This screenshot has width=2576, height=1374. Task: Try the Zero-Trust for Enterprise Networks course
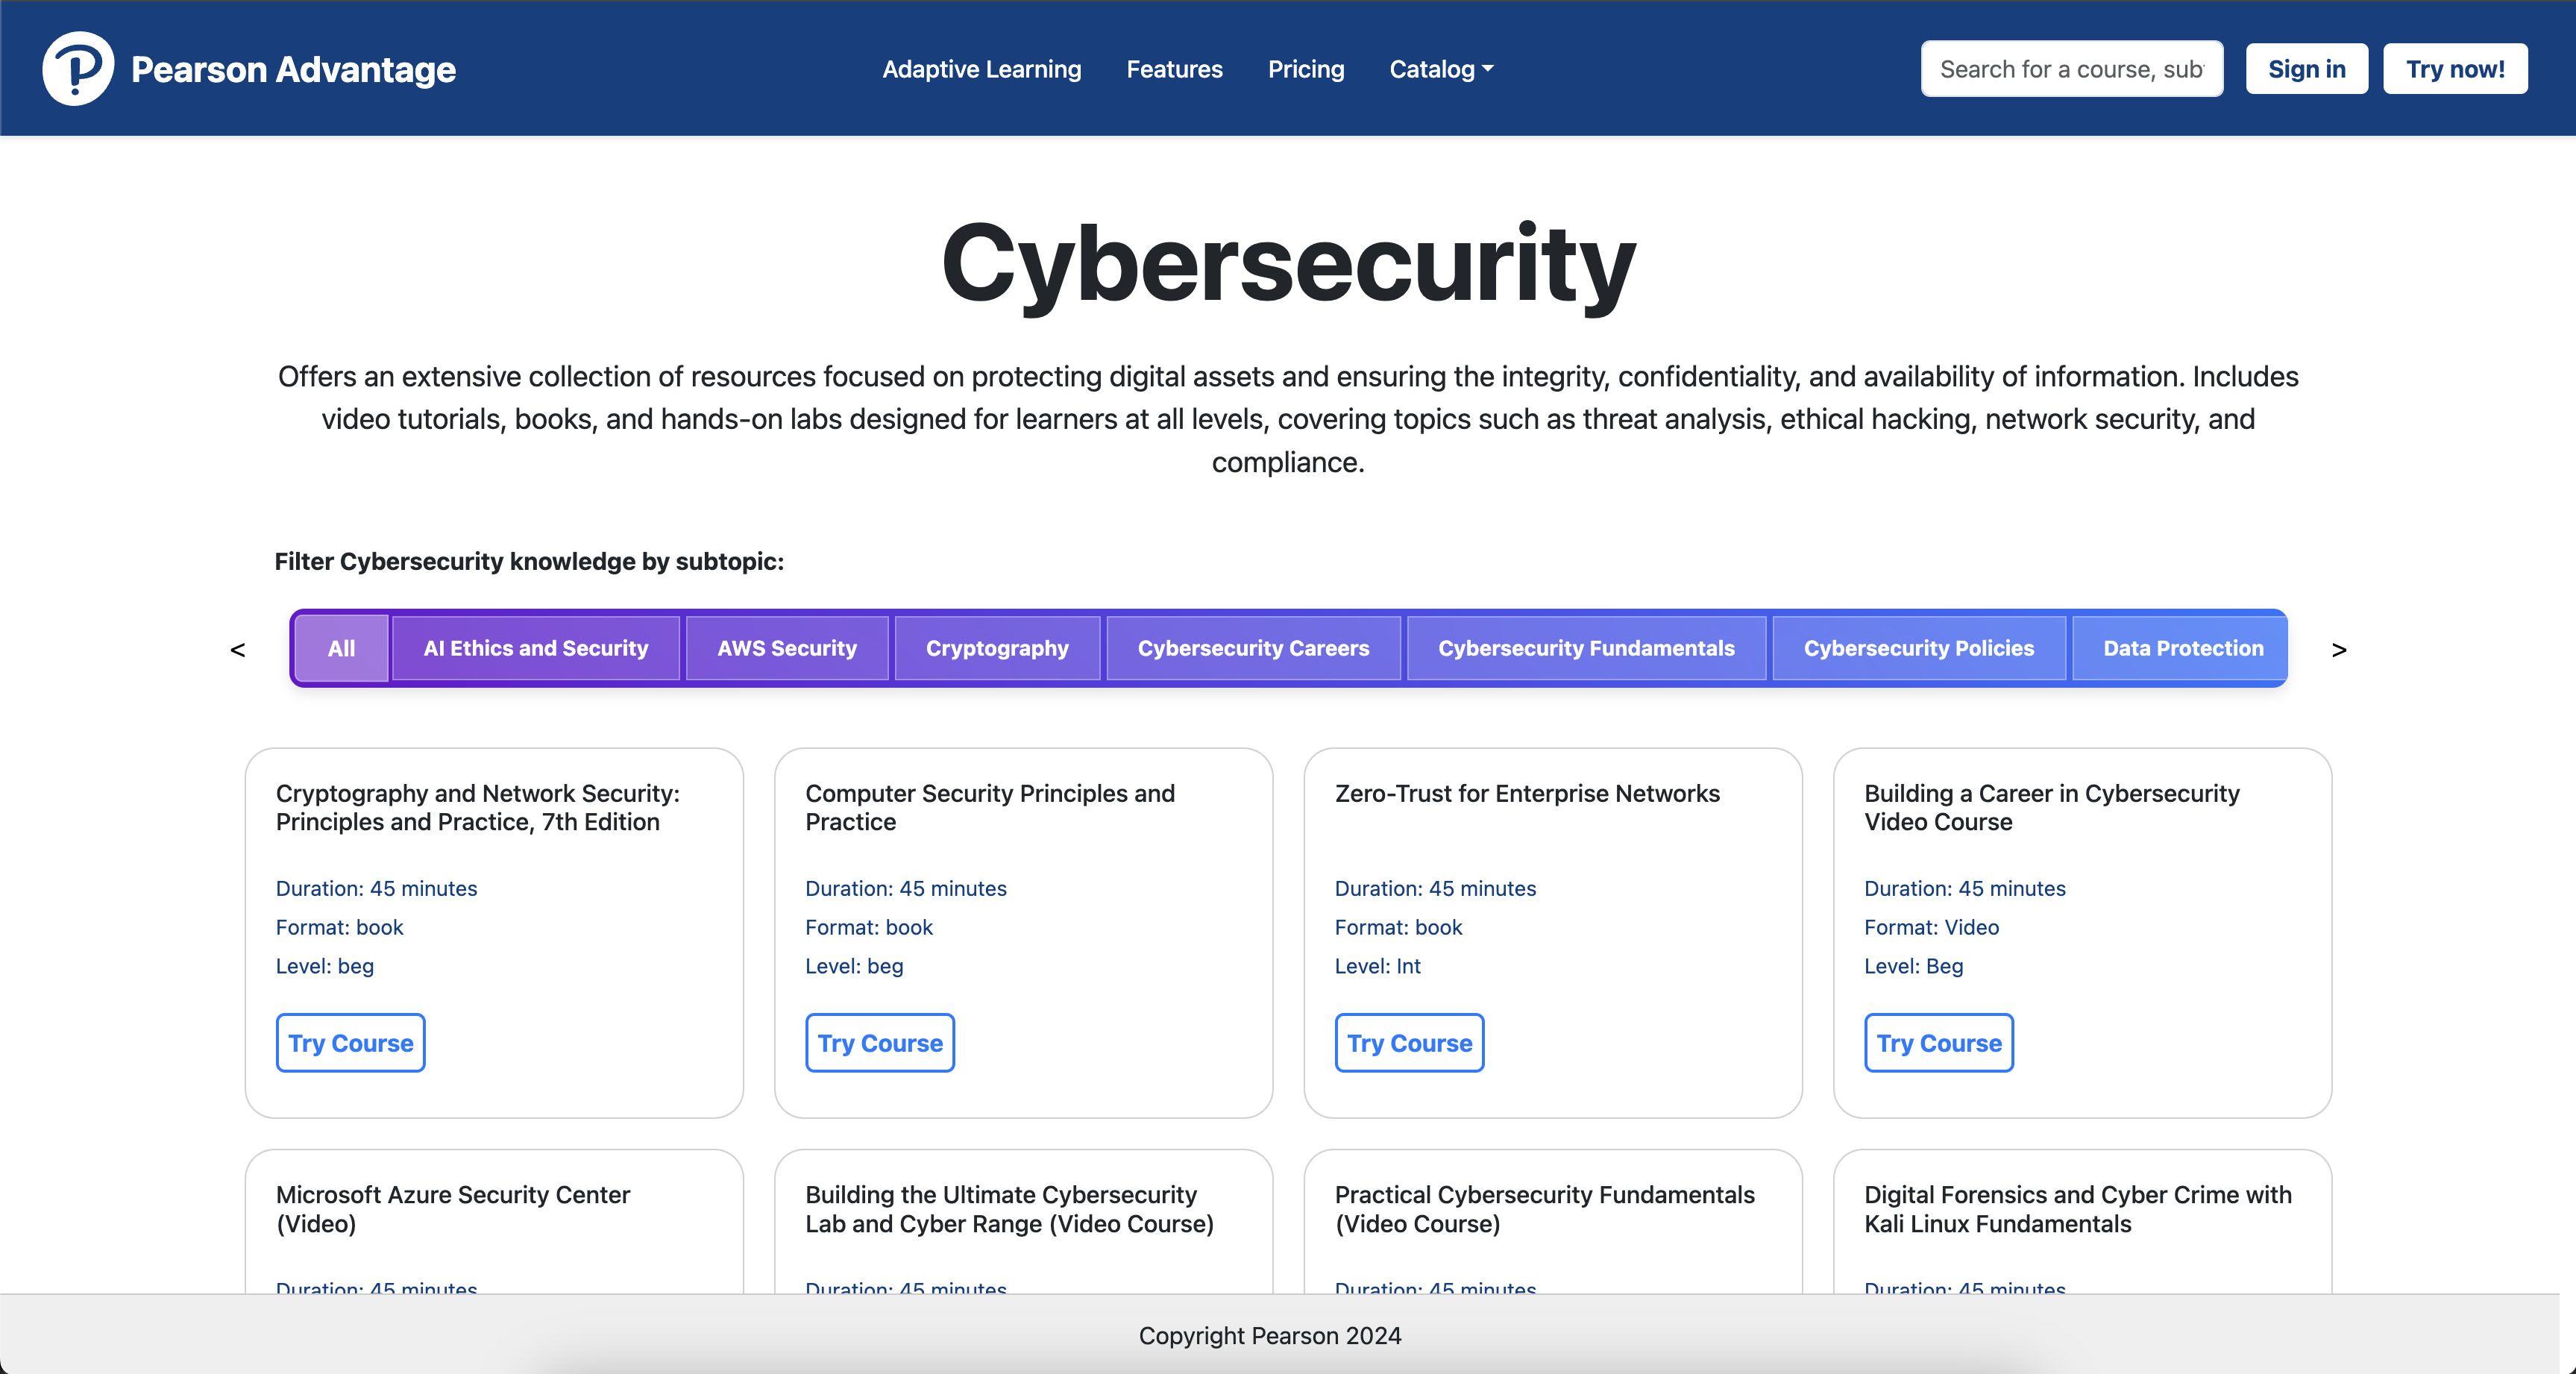[x=1408, y=1043]
